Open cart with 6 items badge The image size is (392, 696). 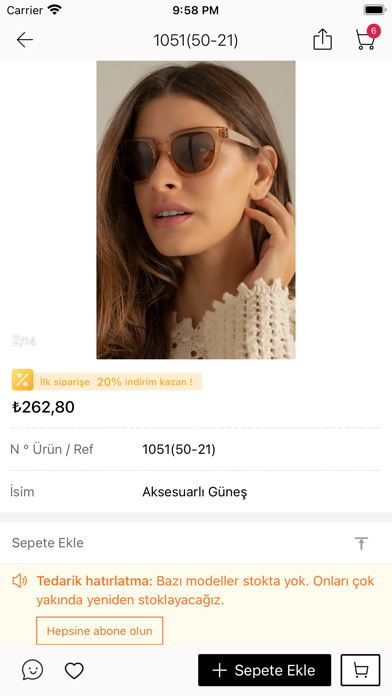click(x=368, y=37)
